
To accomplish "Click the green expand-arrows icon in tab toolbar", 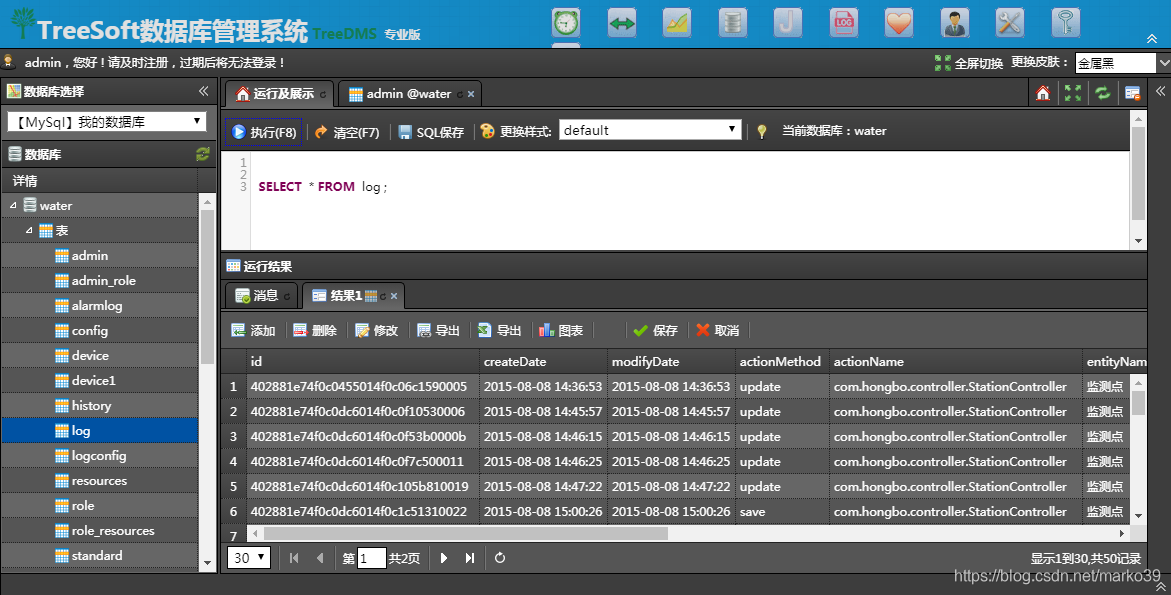I will pos(1073,93).
